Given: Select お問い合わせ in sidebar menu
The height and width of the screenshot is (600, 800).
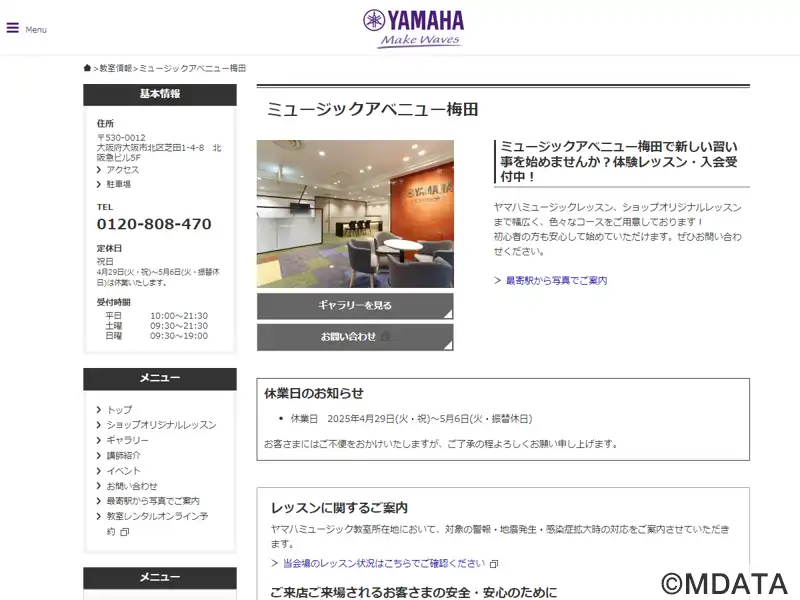Looking at the screenshot, I should pos(132,486).
